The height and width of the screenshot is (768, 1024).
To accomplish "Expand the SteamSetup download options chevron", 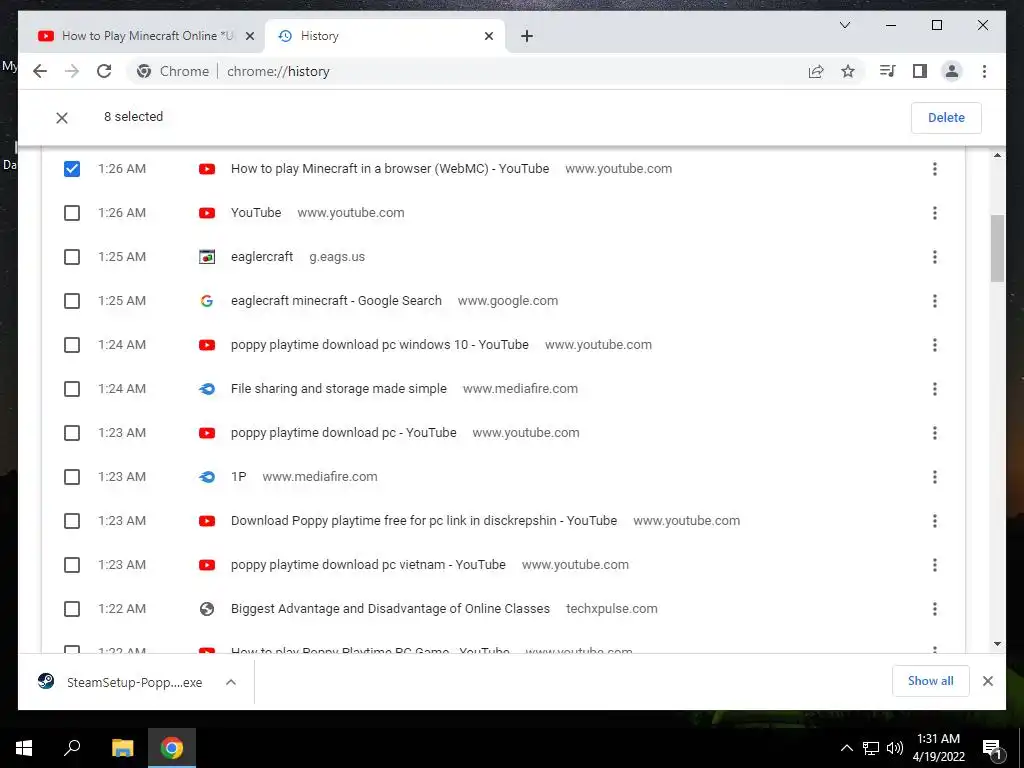I will coord(231,682).
